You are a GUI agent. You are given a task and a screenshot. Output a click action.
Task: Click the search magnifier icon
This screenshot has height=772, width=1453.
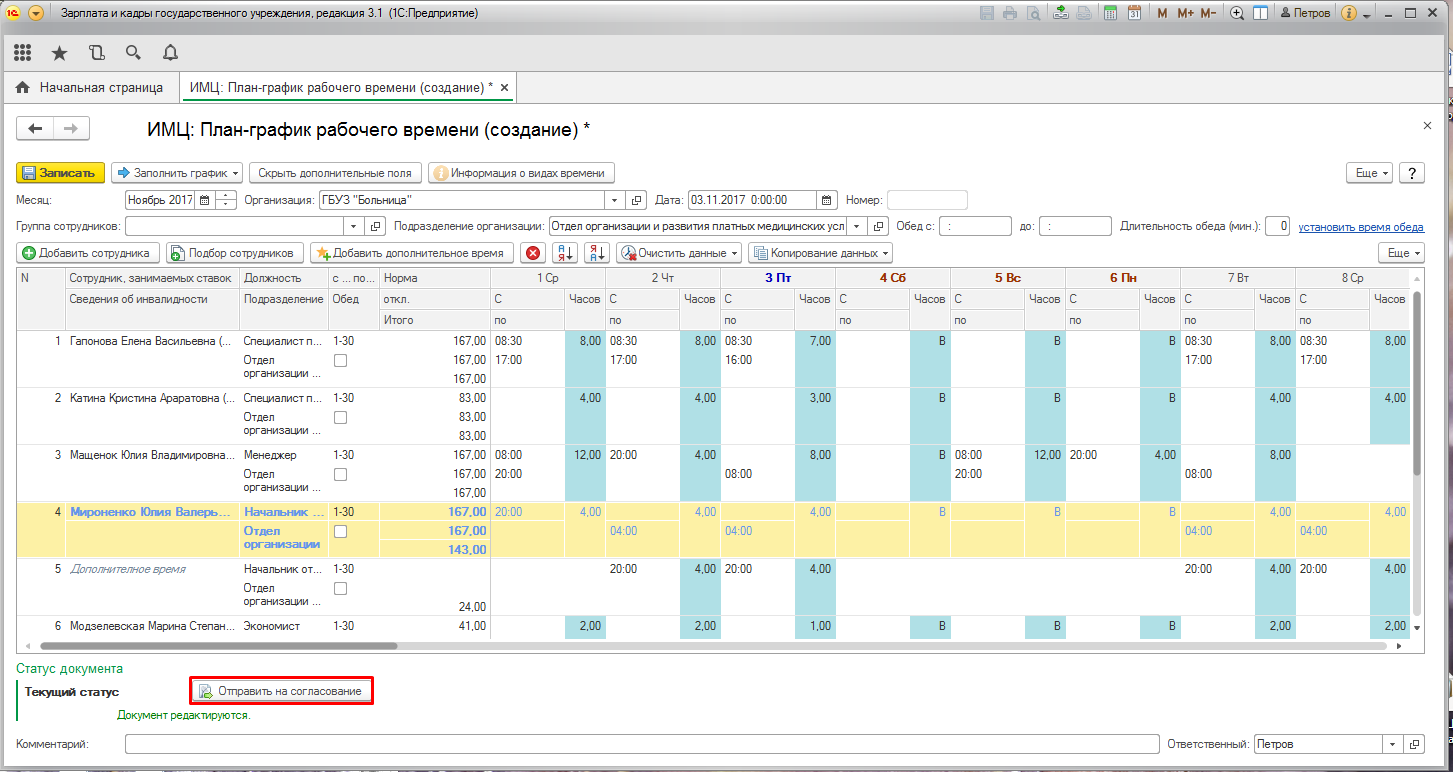[133, 53]
